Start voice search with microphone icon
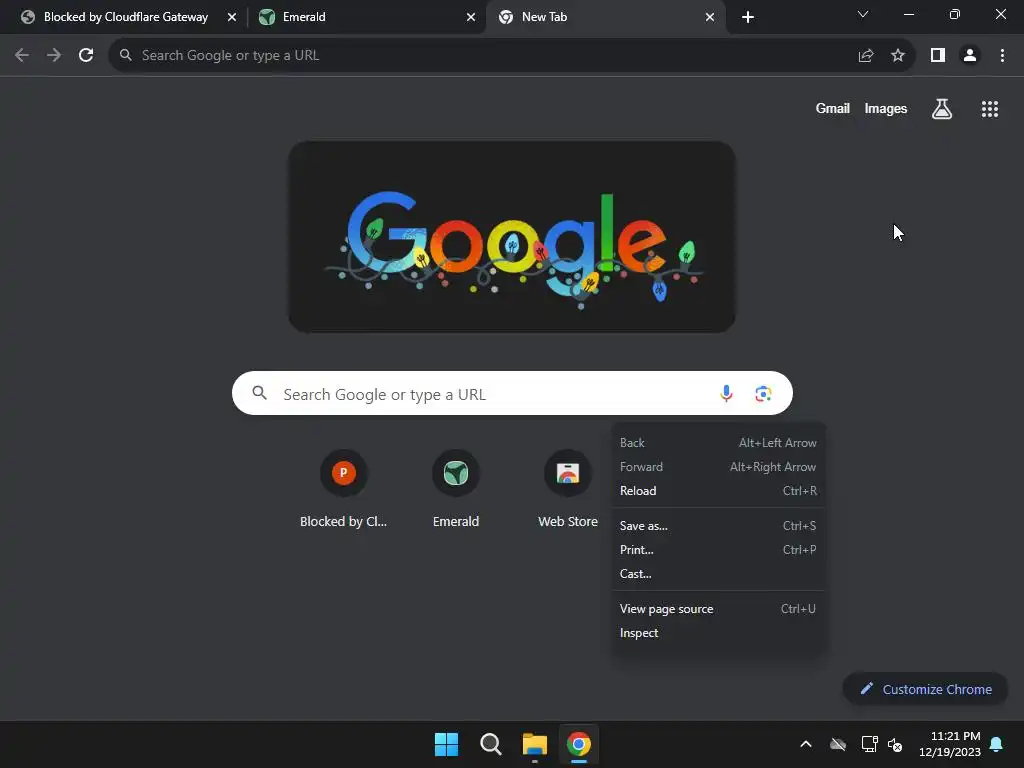Viewport: 1024px width, 768px height. 726,393
